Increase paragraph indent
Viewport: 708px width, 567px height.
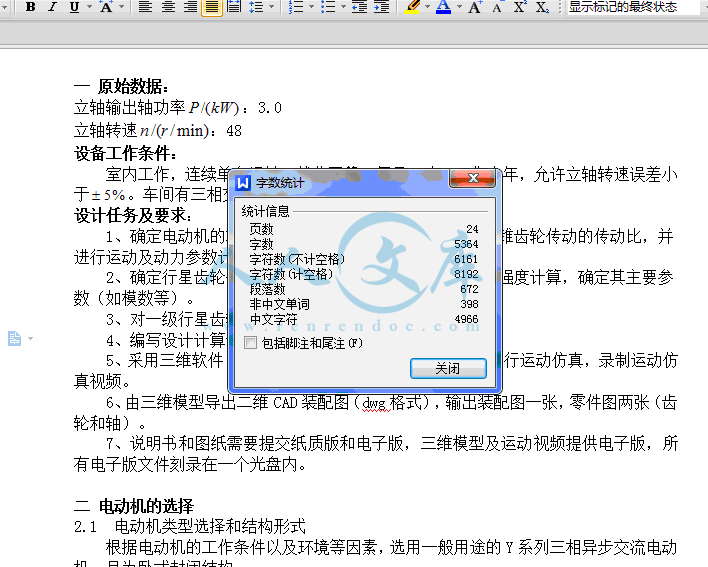pos(382,7)
